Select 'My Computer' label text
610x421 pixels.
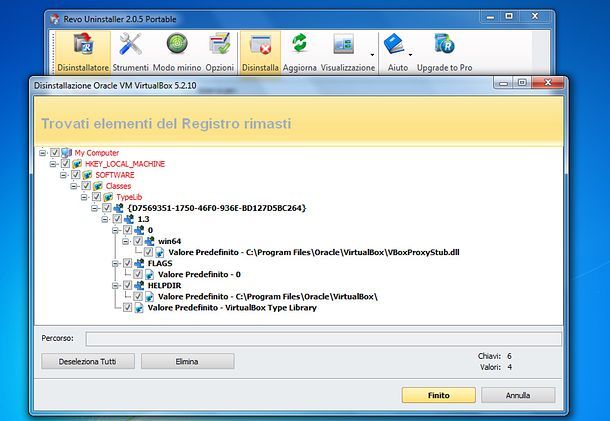click(x=96, y=153)
